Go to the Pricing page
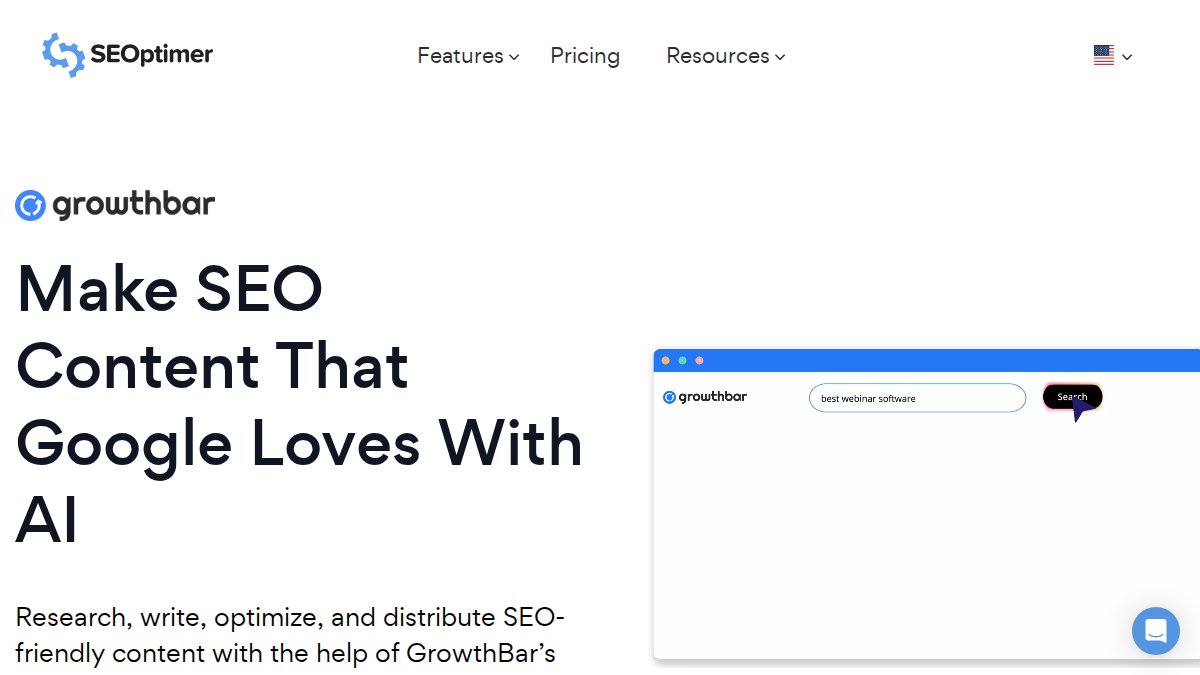 [585, 56]
